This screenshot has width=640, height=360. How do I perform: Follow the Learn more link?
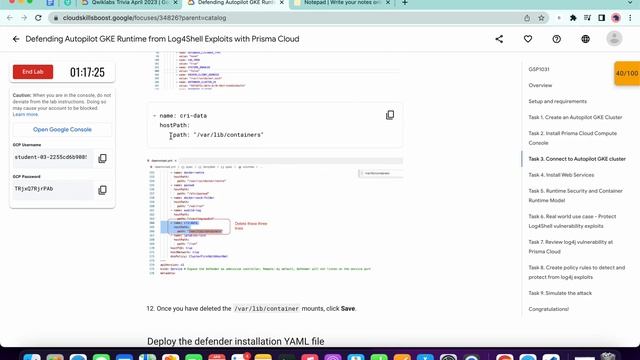25,114
